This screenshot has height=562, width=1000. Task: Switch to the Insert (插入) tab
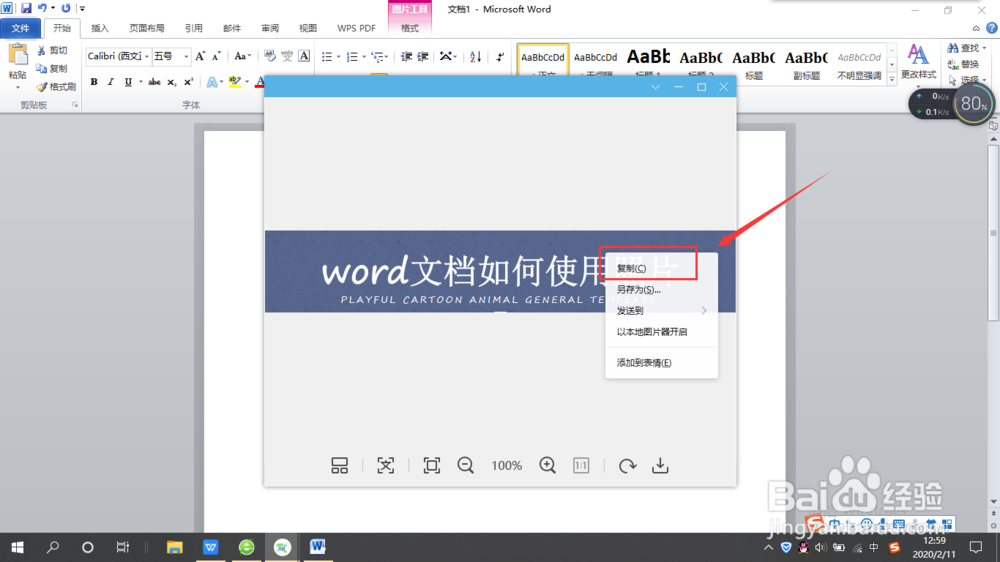[99, 28]
